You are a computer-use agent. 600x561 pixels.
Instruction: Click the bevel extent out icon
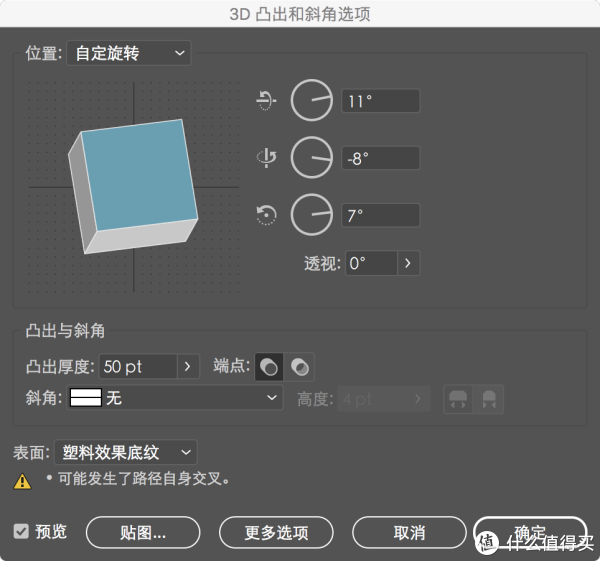tap(458, 399)
